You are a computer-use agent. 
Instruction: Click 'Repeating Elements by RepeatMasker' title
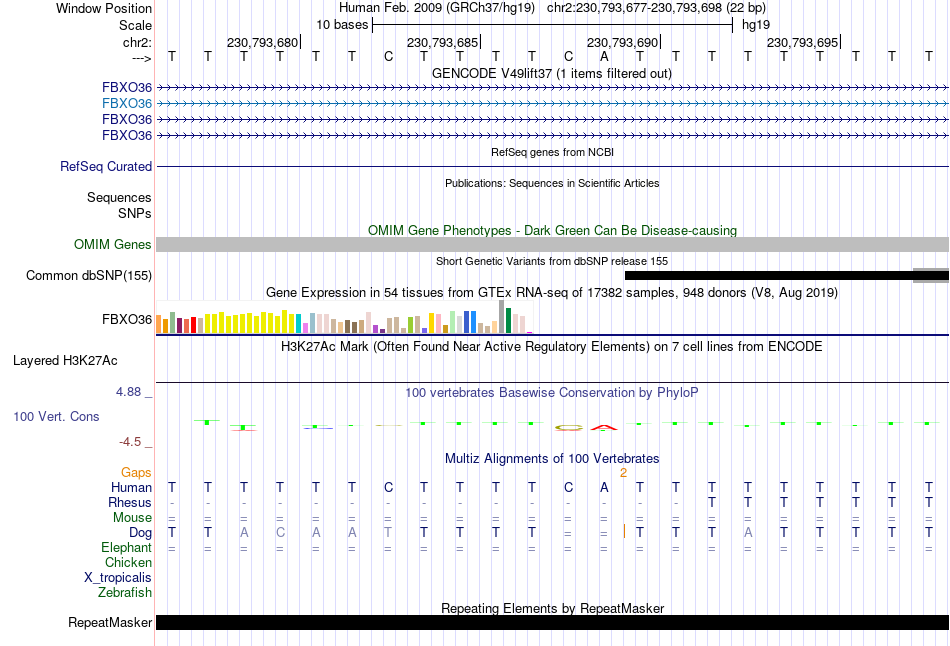[x=553, y=608]
